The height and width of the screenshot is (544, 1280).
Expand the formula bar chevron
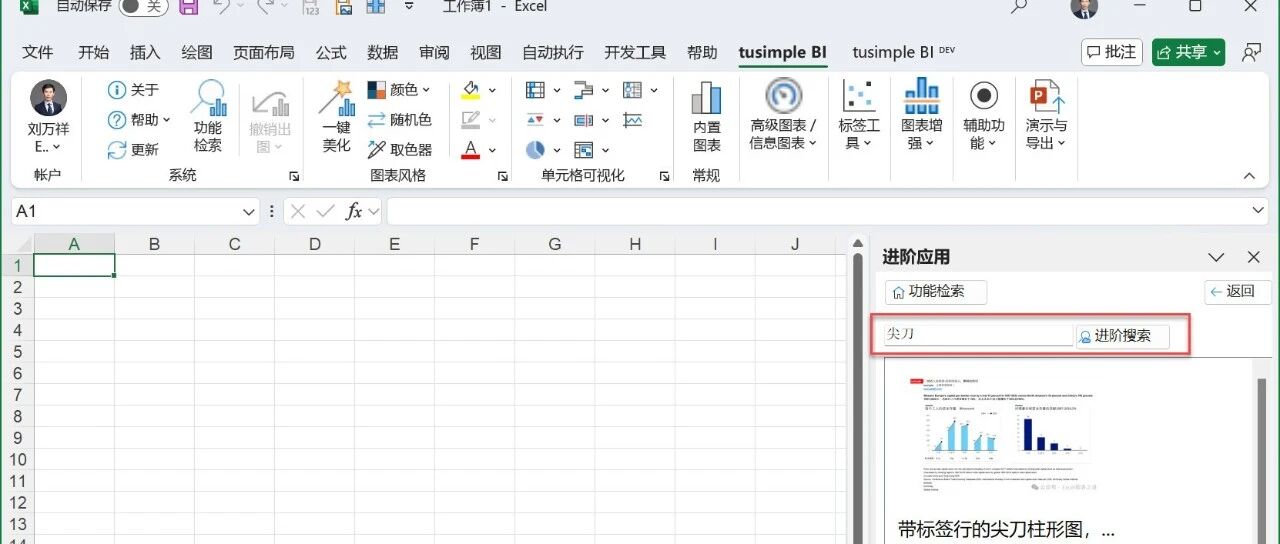pyautogui.click(x=1259, y=211)
